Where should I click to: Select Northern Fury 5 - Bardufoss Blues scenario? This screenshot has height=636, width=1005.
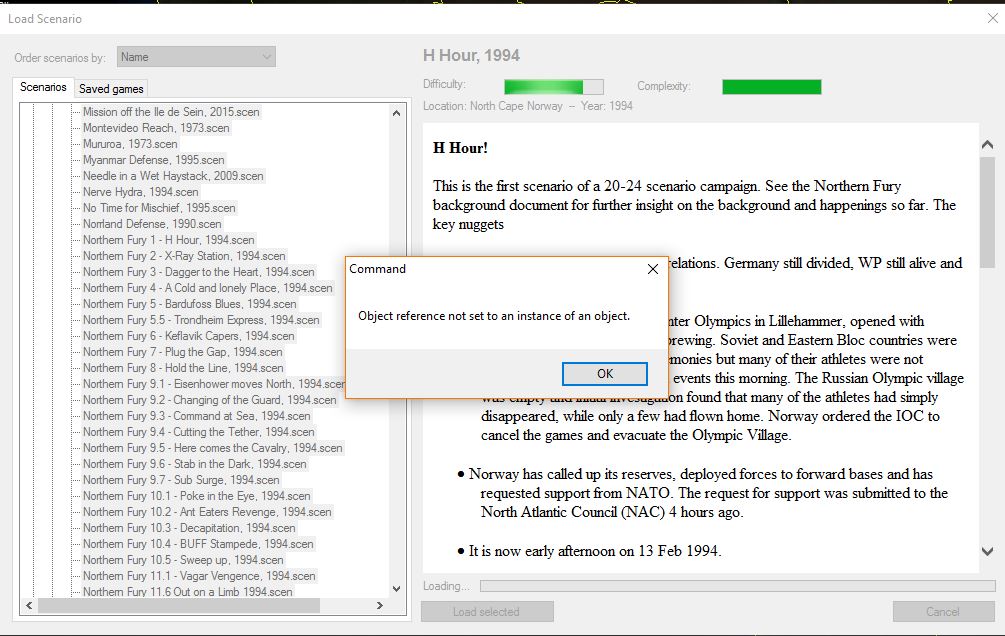tap(190, 304)
